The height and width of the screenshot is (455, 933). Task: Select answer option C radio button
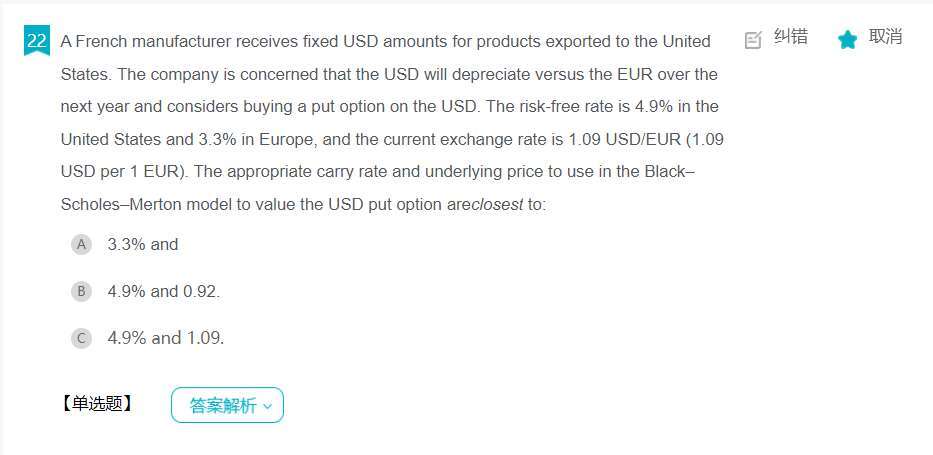point(81,338)
